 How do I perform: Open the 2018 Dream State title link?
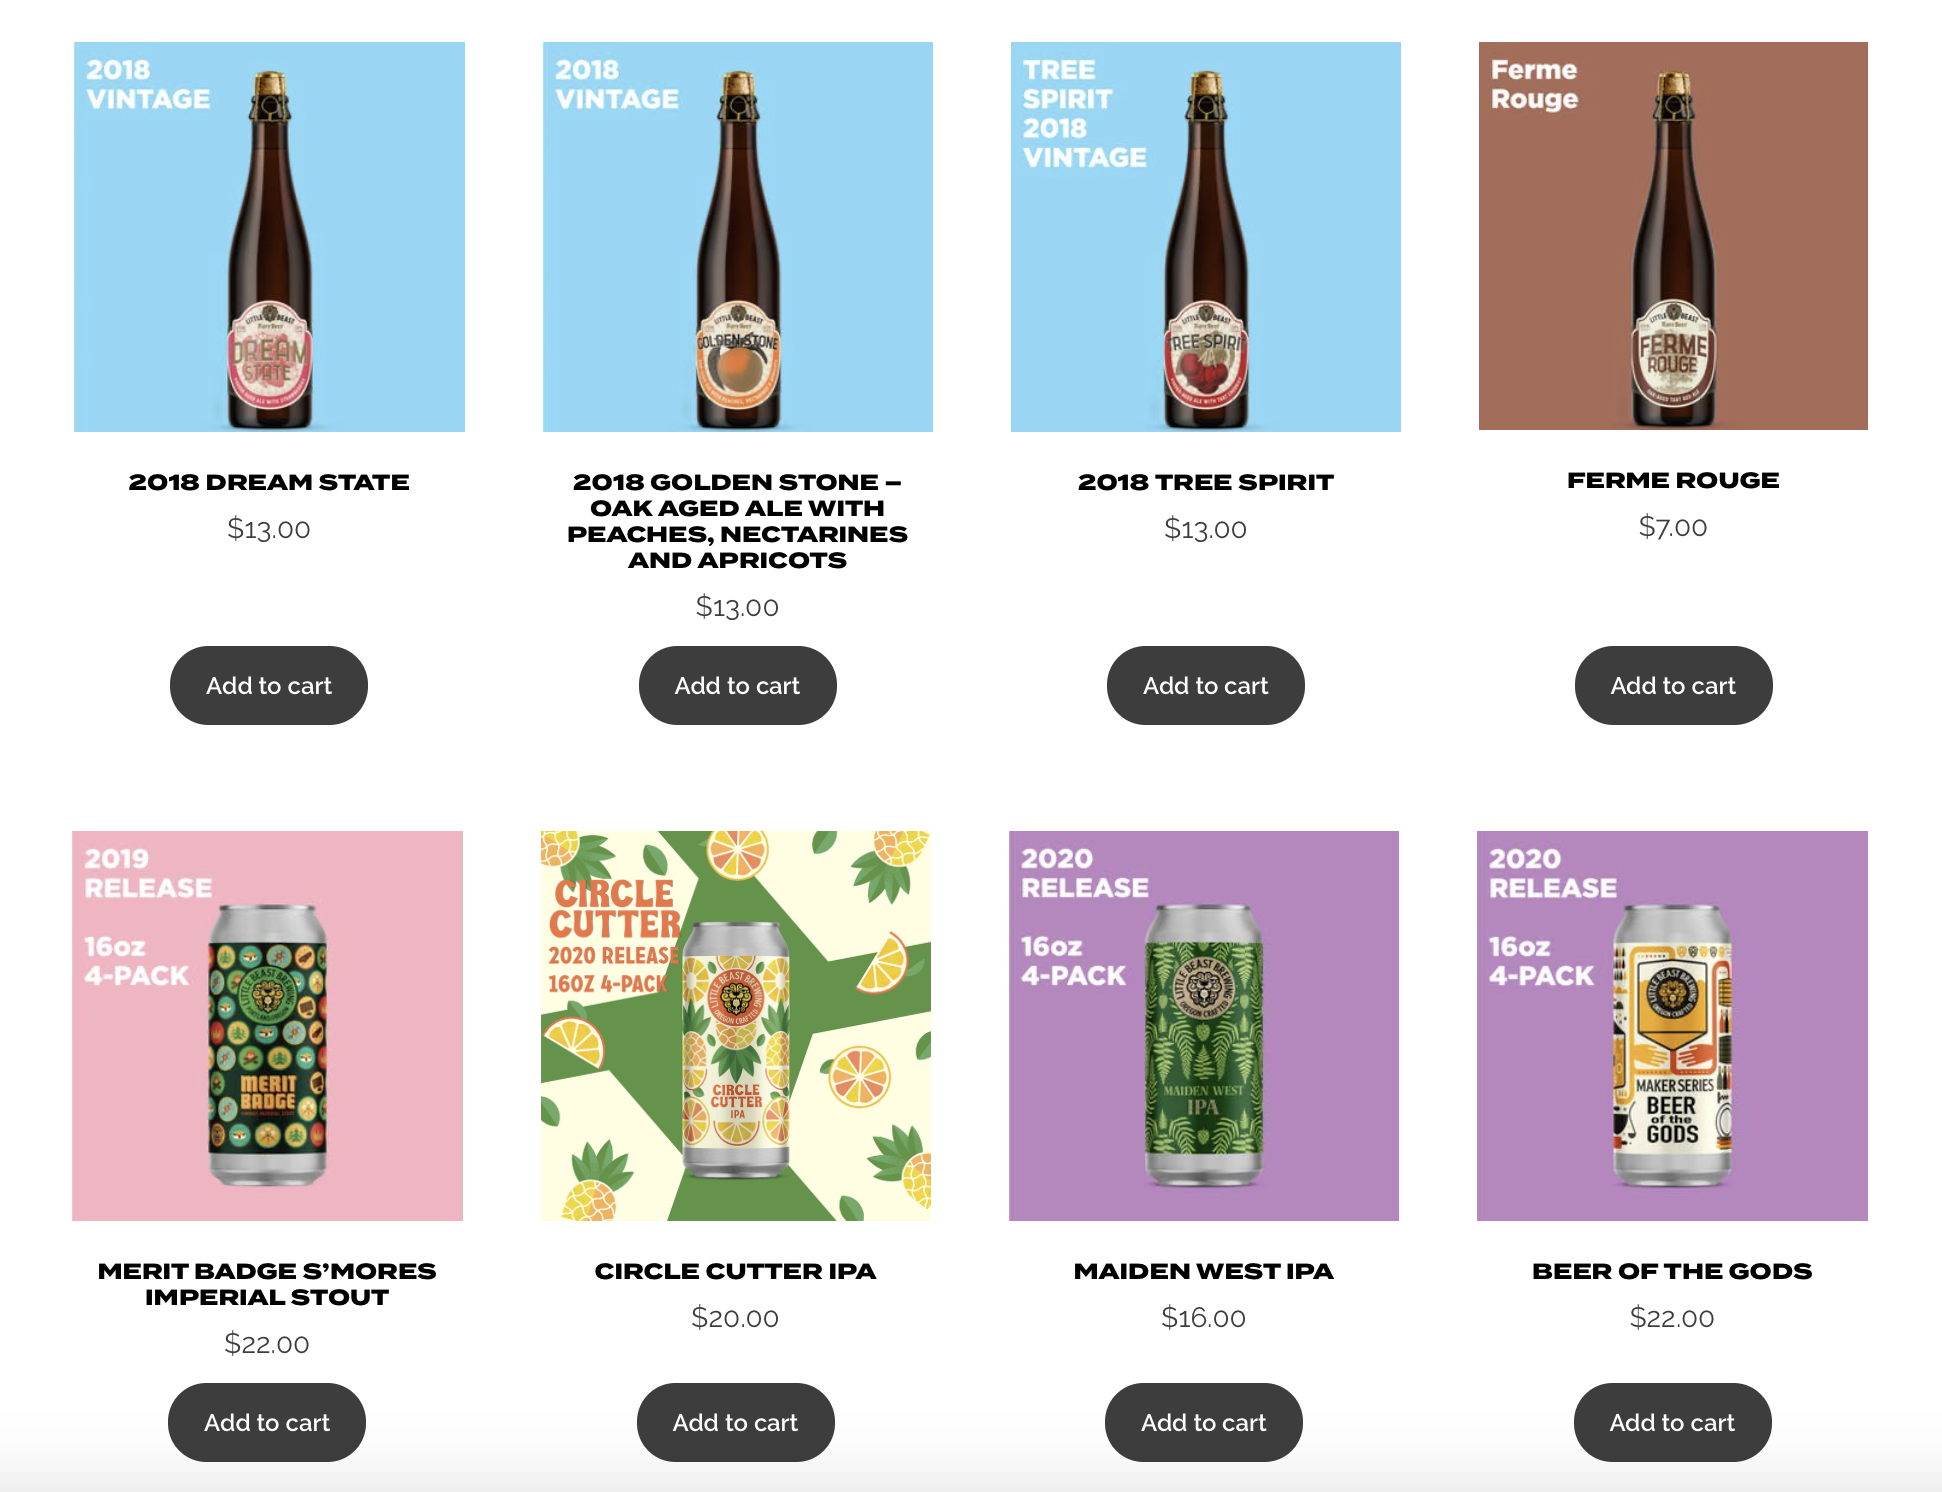point(269,482)
